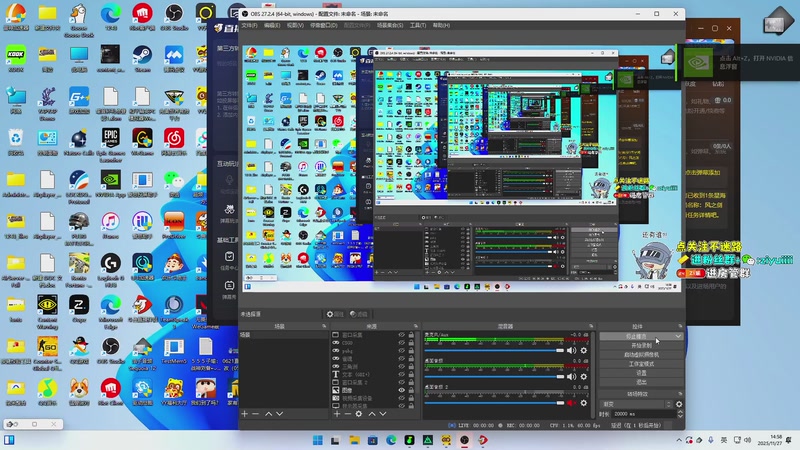
Task: Open the 帮助(H) menu in OBS
Action: [441, 25]
